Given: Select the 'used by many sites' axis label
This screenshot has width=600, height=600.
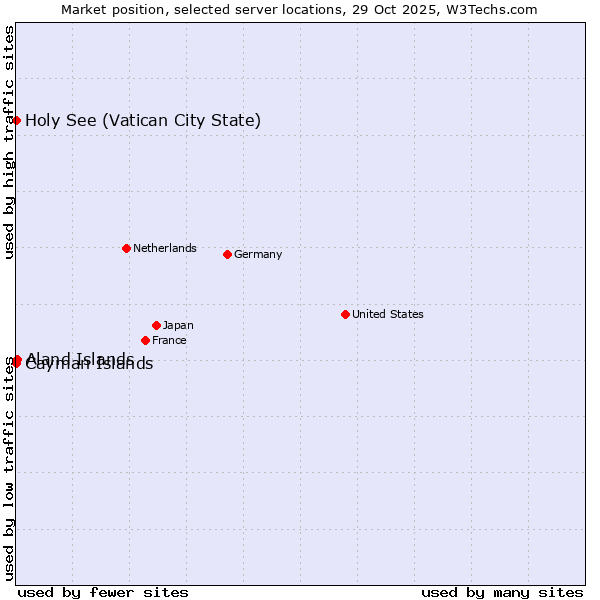Looking at the screenshot, I should tap(502, 592).
